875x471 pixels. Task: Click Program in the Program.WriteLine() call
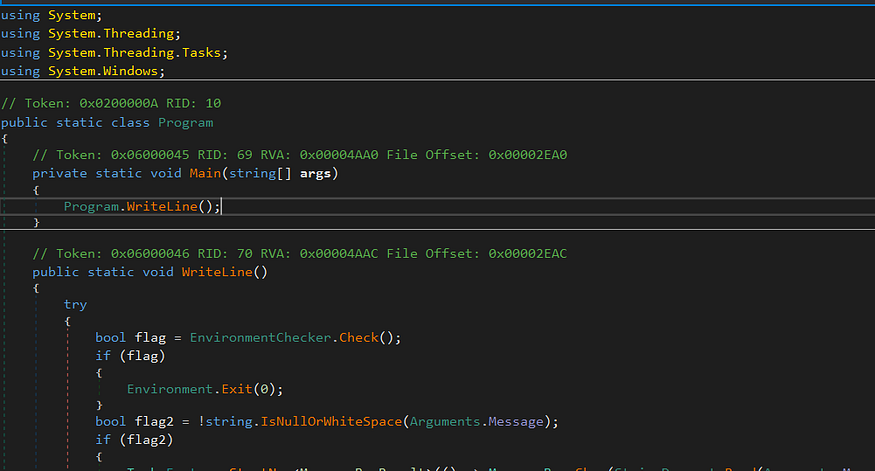[91, 206]
